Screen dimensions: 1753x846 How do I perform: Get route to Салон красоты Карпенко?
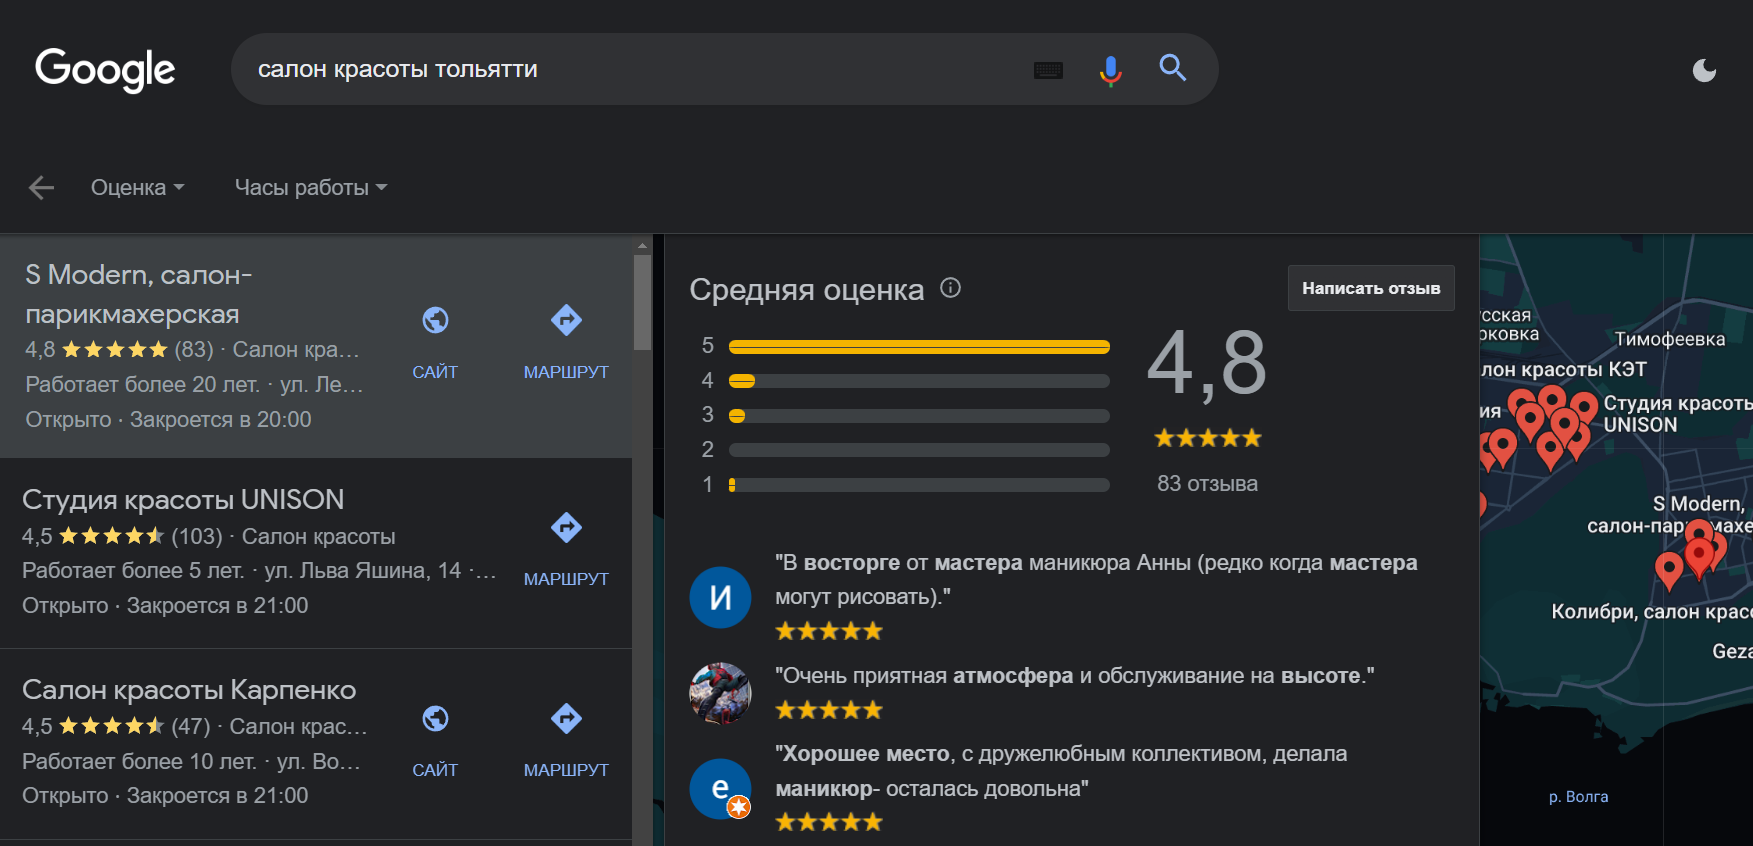coord(566,740)
